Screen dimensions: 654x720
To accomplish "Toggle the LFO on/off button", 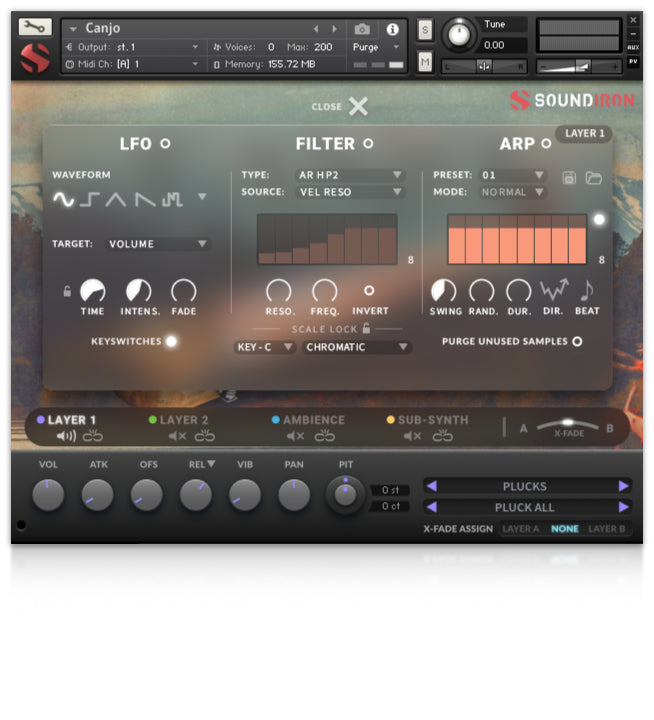I will point(165,144).
